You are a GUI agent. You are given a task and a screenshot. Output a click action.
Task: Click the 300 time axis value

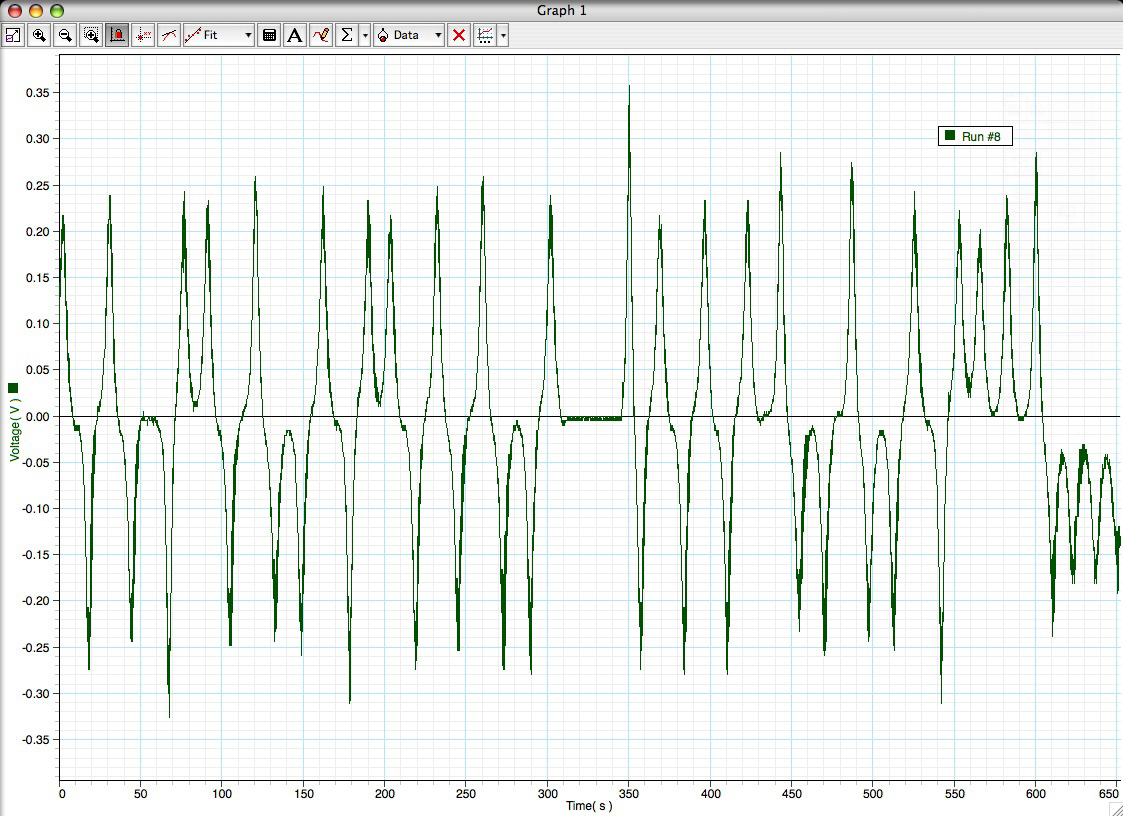click(547, 794)
